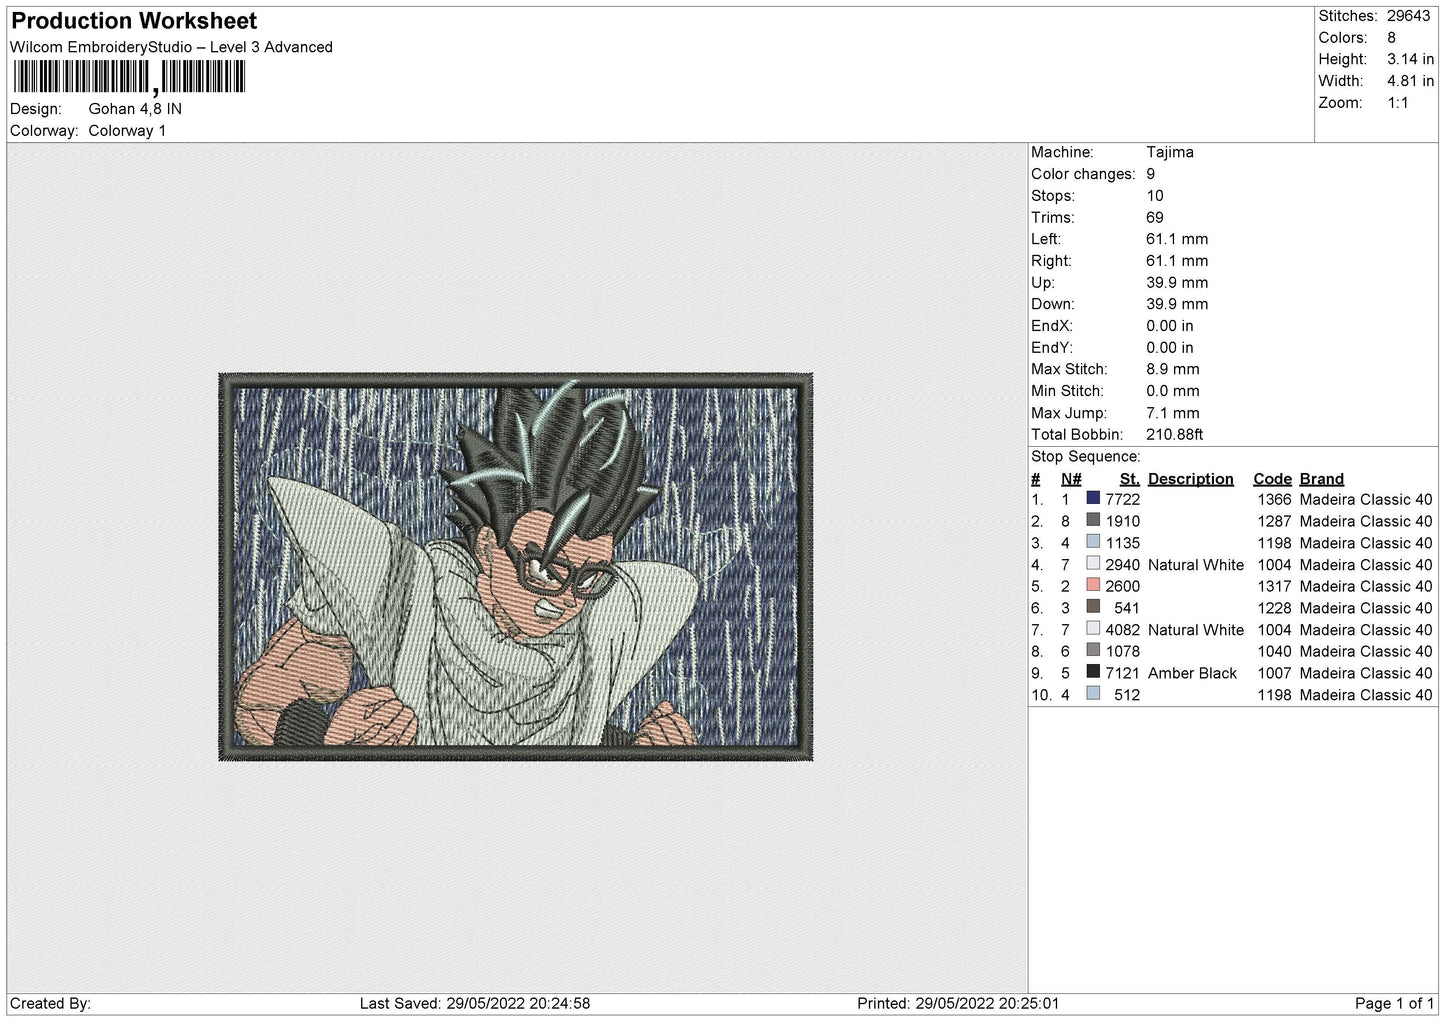This screenshot has height=1021, width=1445.
Task: Click the Total Bobbin value 210.88ft
Action: point(1175,435)
